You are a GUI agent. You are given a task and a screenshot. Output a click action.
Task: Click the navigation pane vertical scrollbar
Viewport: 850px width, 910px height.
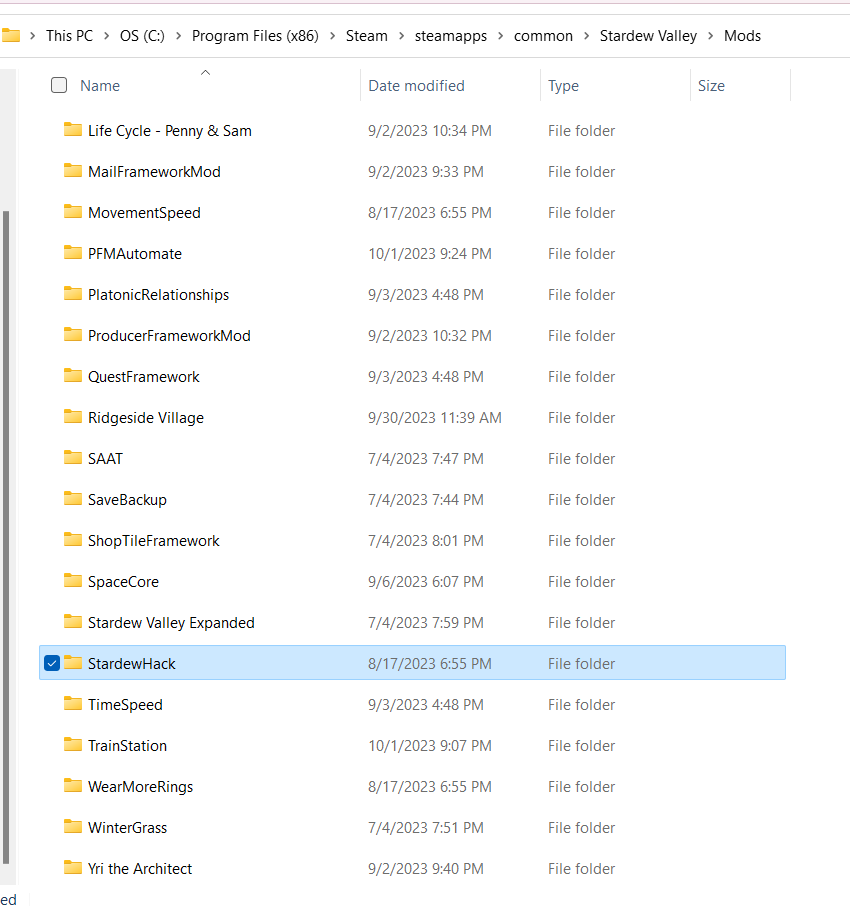tap(6, 537)
